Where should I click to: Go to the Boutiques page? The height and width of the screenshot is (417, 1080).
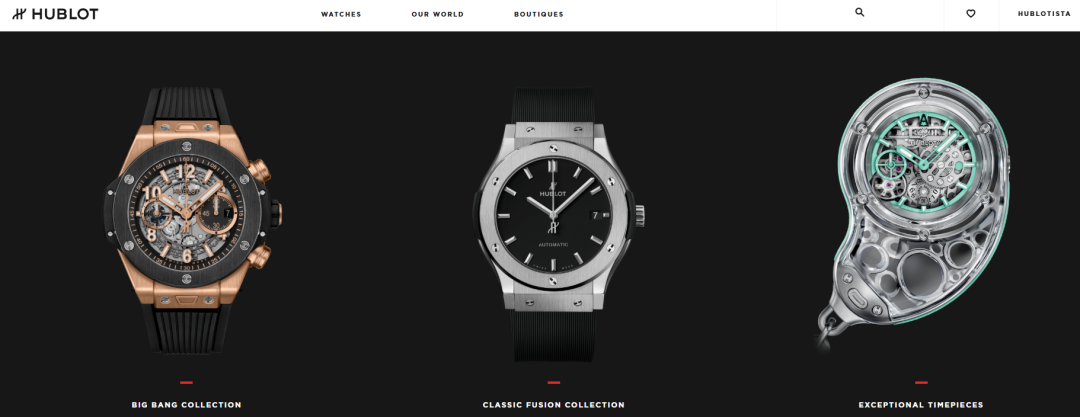click(x=539, y=14)
